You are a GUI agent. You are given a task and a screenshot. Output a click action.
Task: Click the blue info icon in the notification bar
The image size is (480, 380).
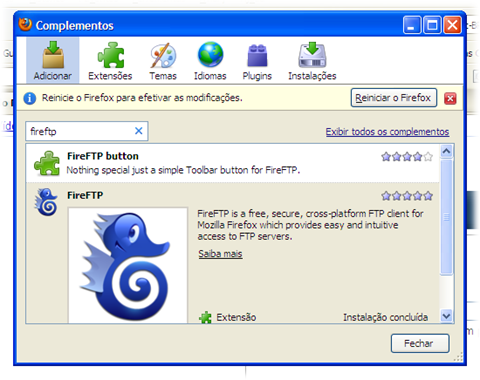(30, 98)
